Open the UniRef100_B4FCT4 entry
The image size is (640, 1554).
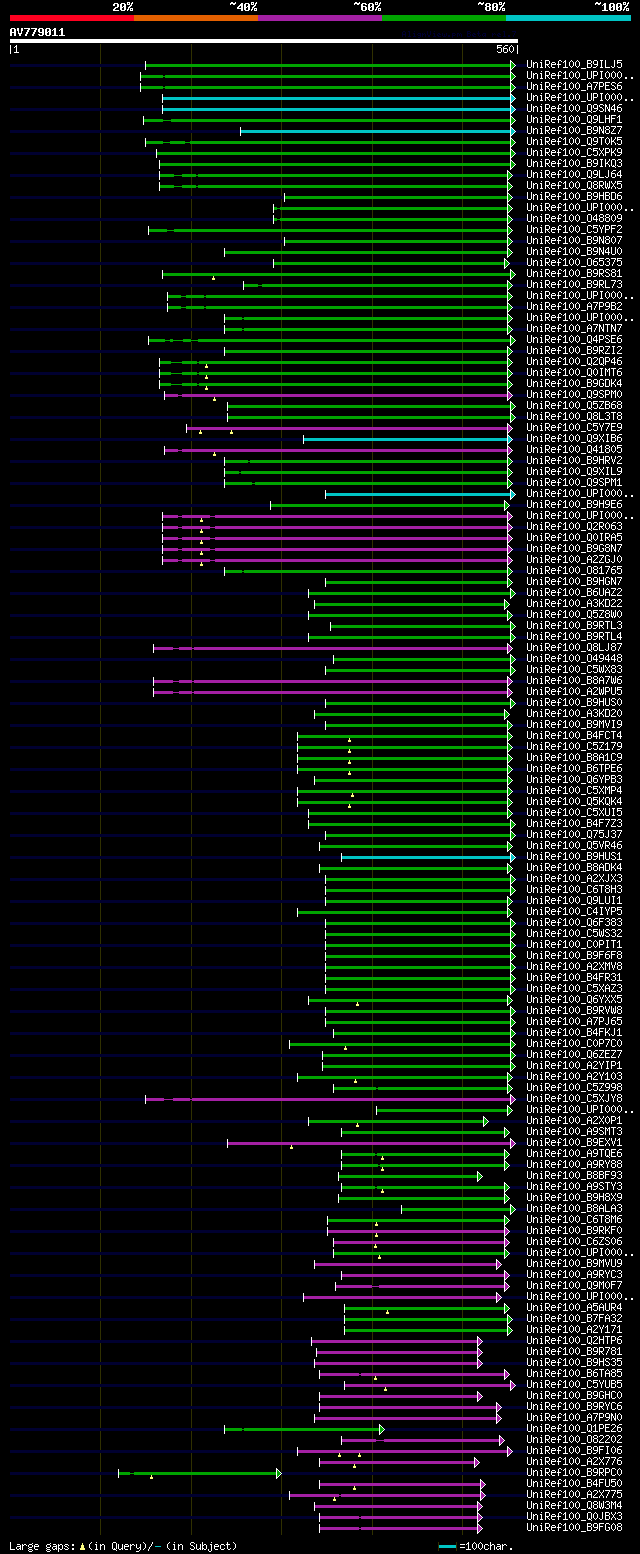pyautogui.click(x=574, y=735)
